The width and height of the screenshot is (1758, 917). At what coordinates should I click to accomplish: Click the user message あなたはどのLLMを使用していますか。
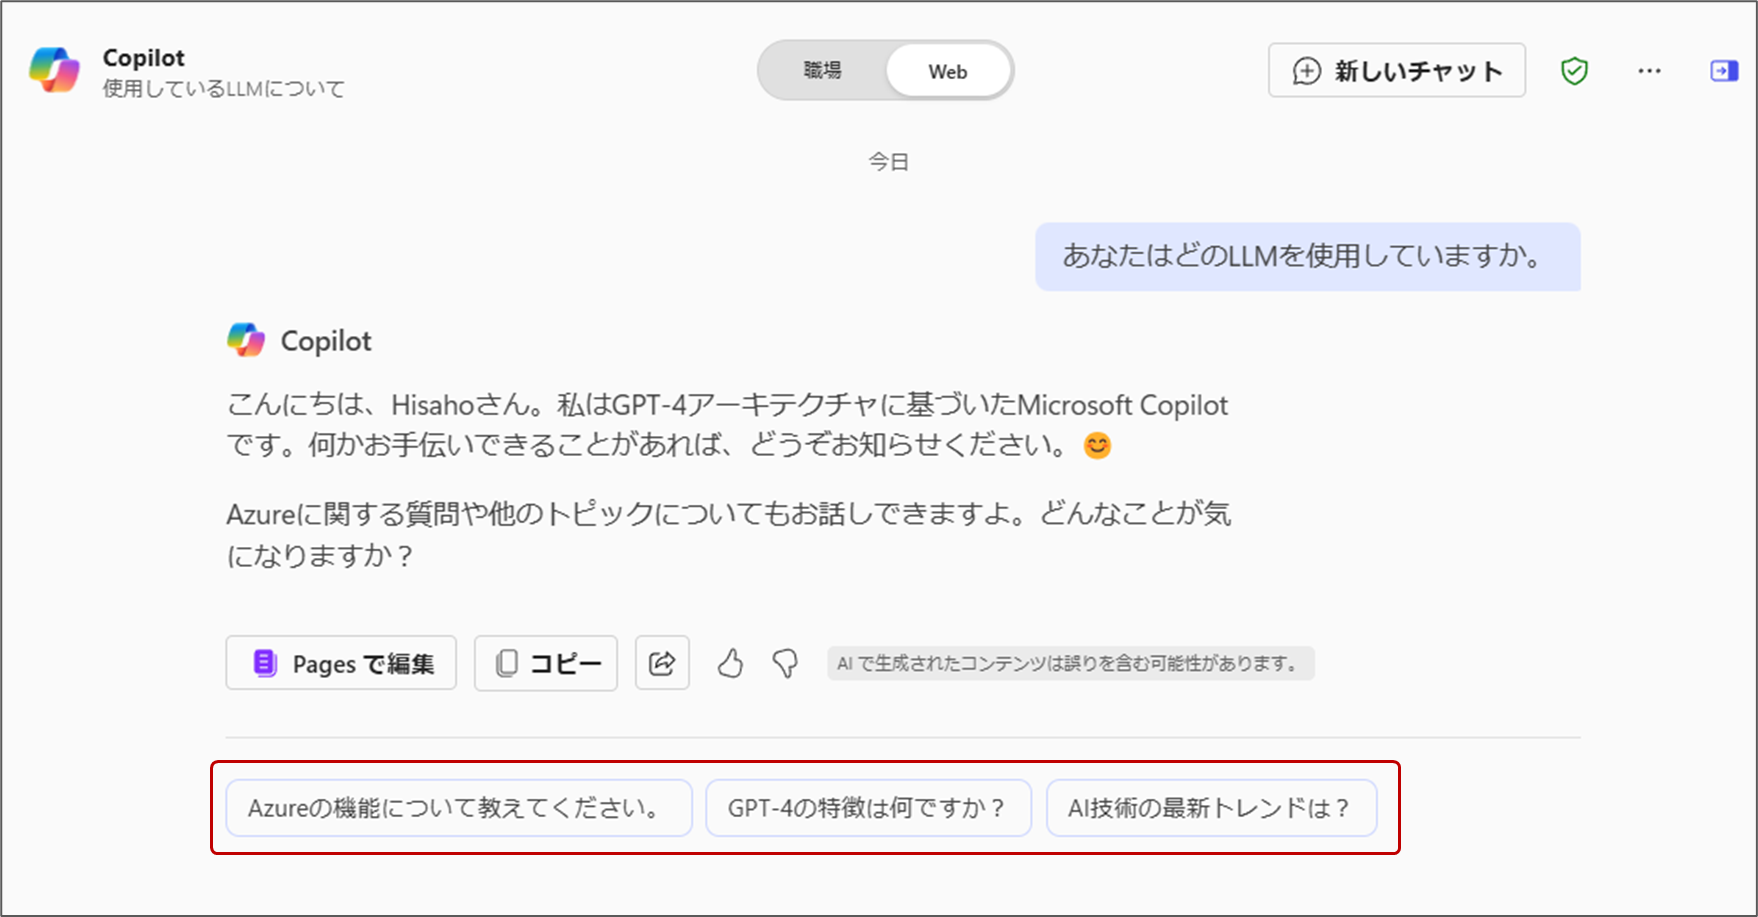click(x=1308, y=257)
